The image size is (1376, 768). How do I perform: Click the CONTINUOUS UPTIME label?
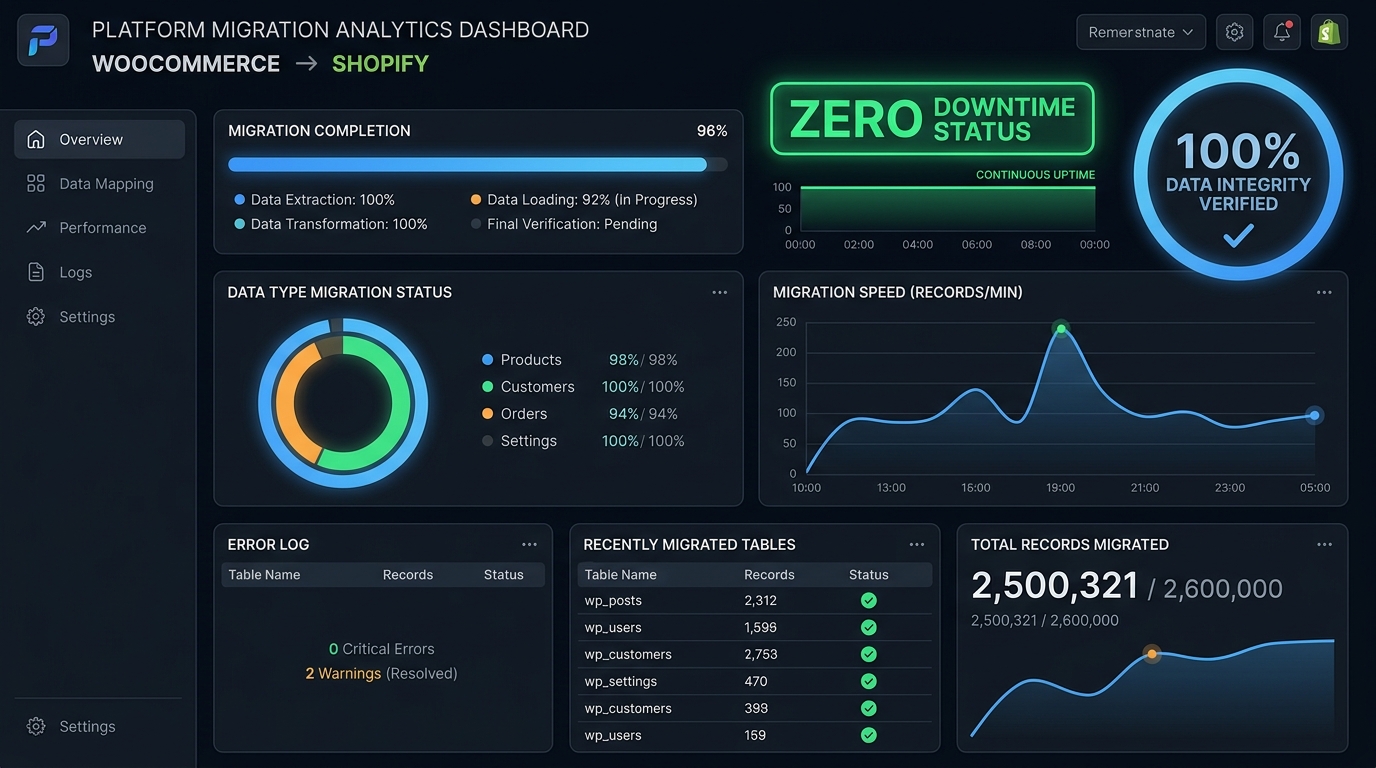(1036, 175)
